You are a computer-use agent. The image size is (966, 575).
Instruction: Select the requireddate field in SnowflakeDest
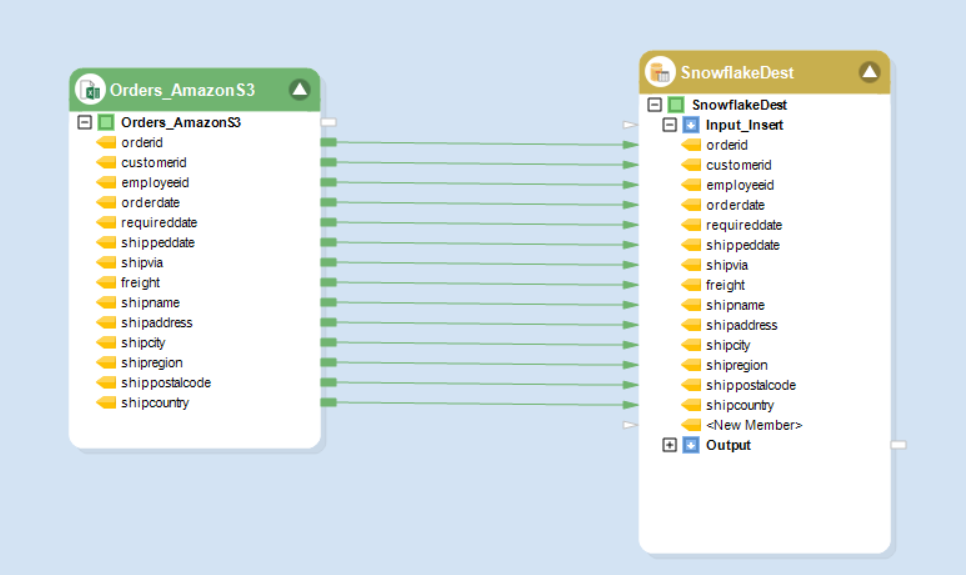pyautogui.click(x=743, y=225)
